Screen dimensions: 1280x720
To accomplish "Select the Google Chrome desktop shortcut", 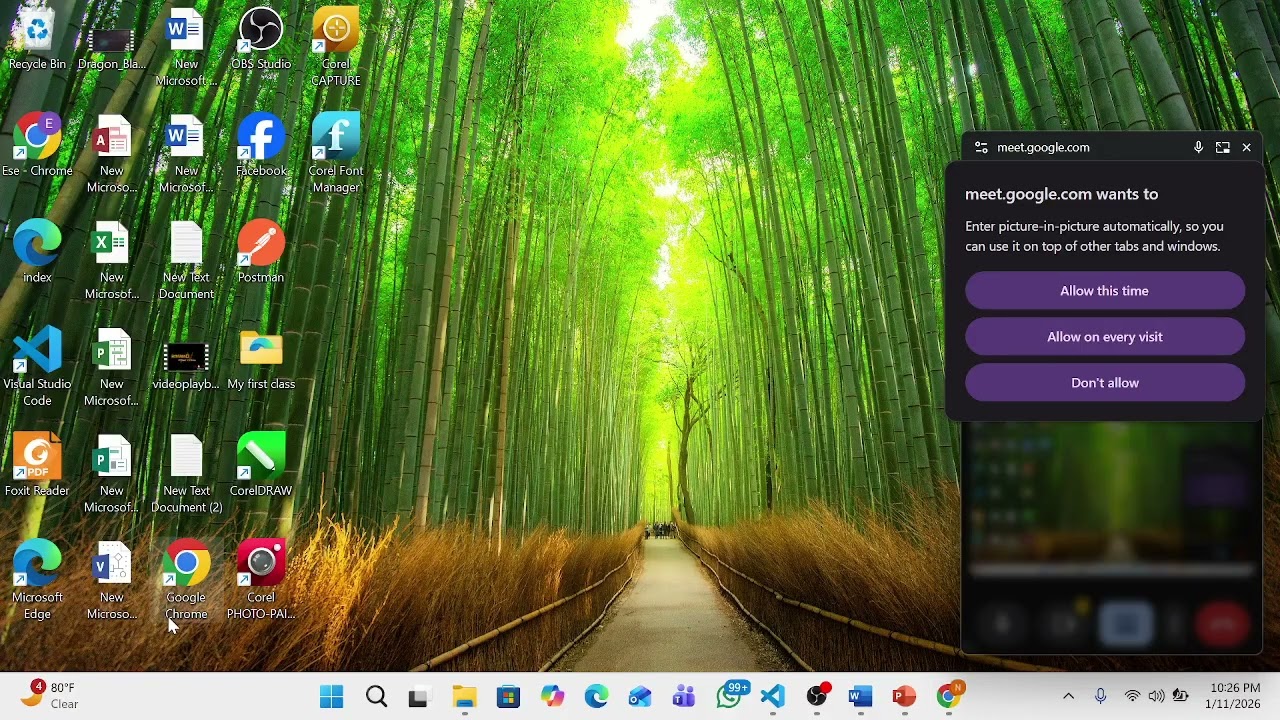I will point(186,581).
